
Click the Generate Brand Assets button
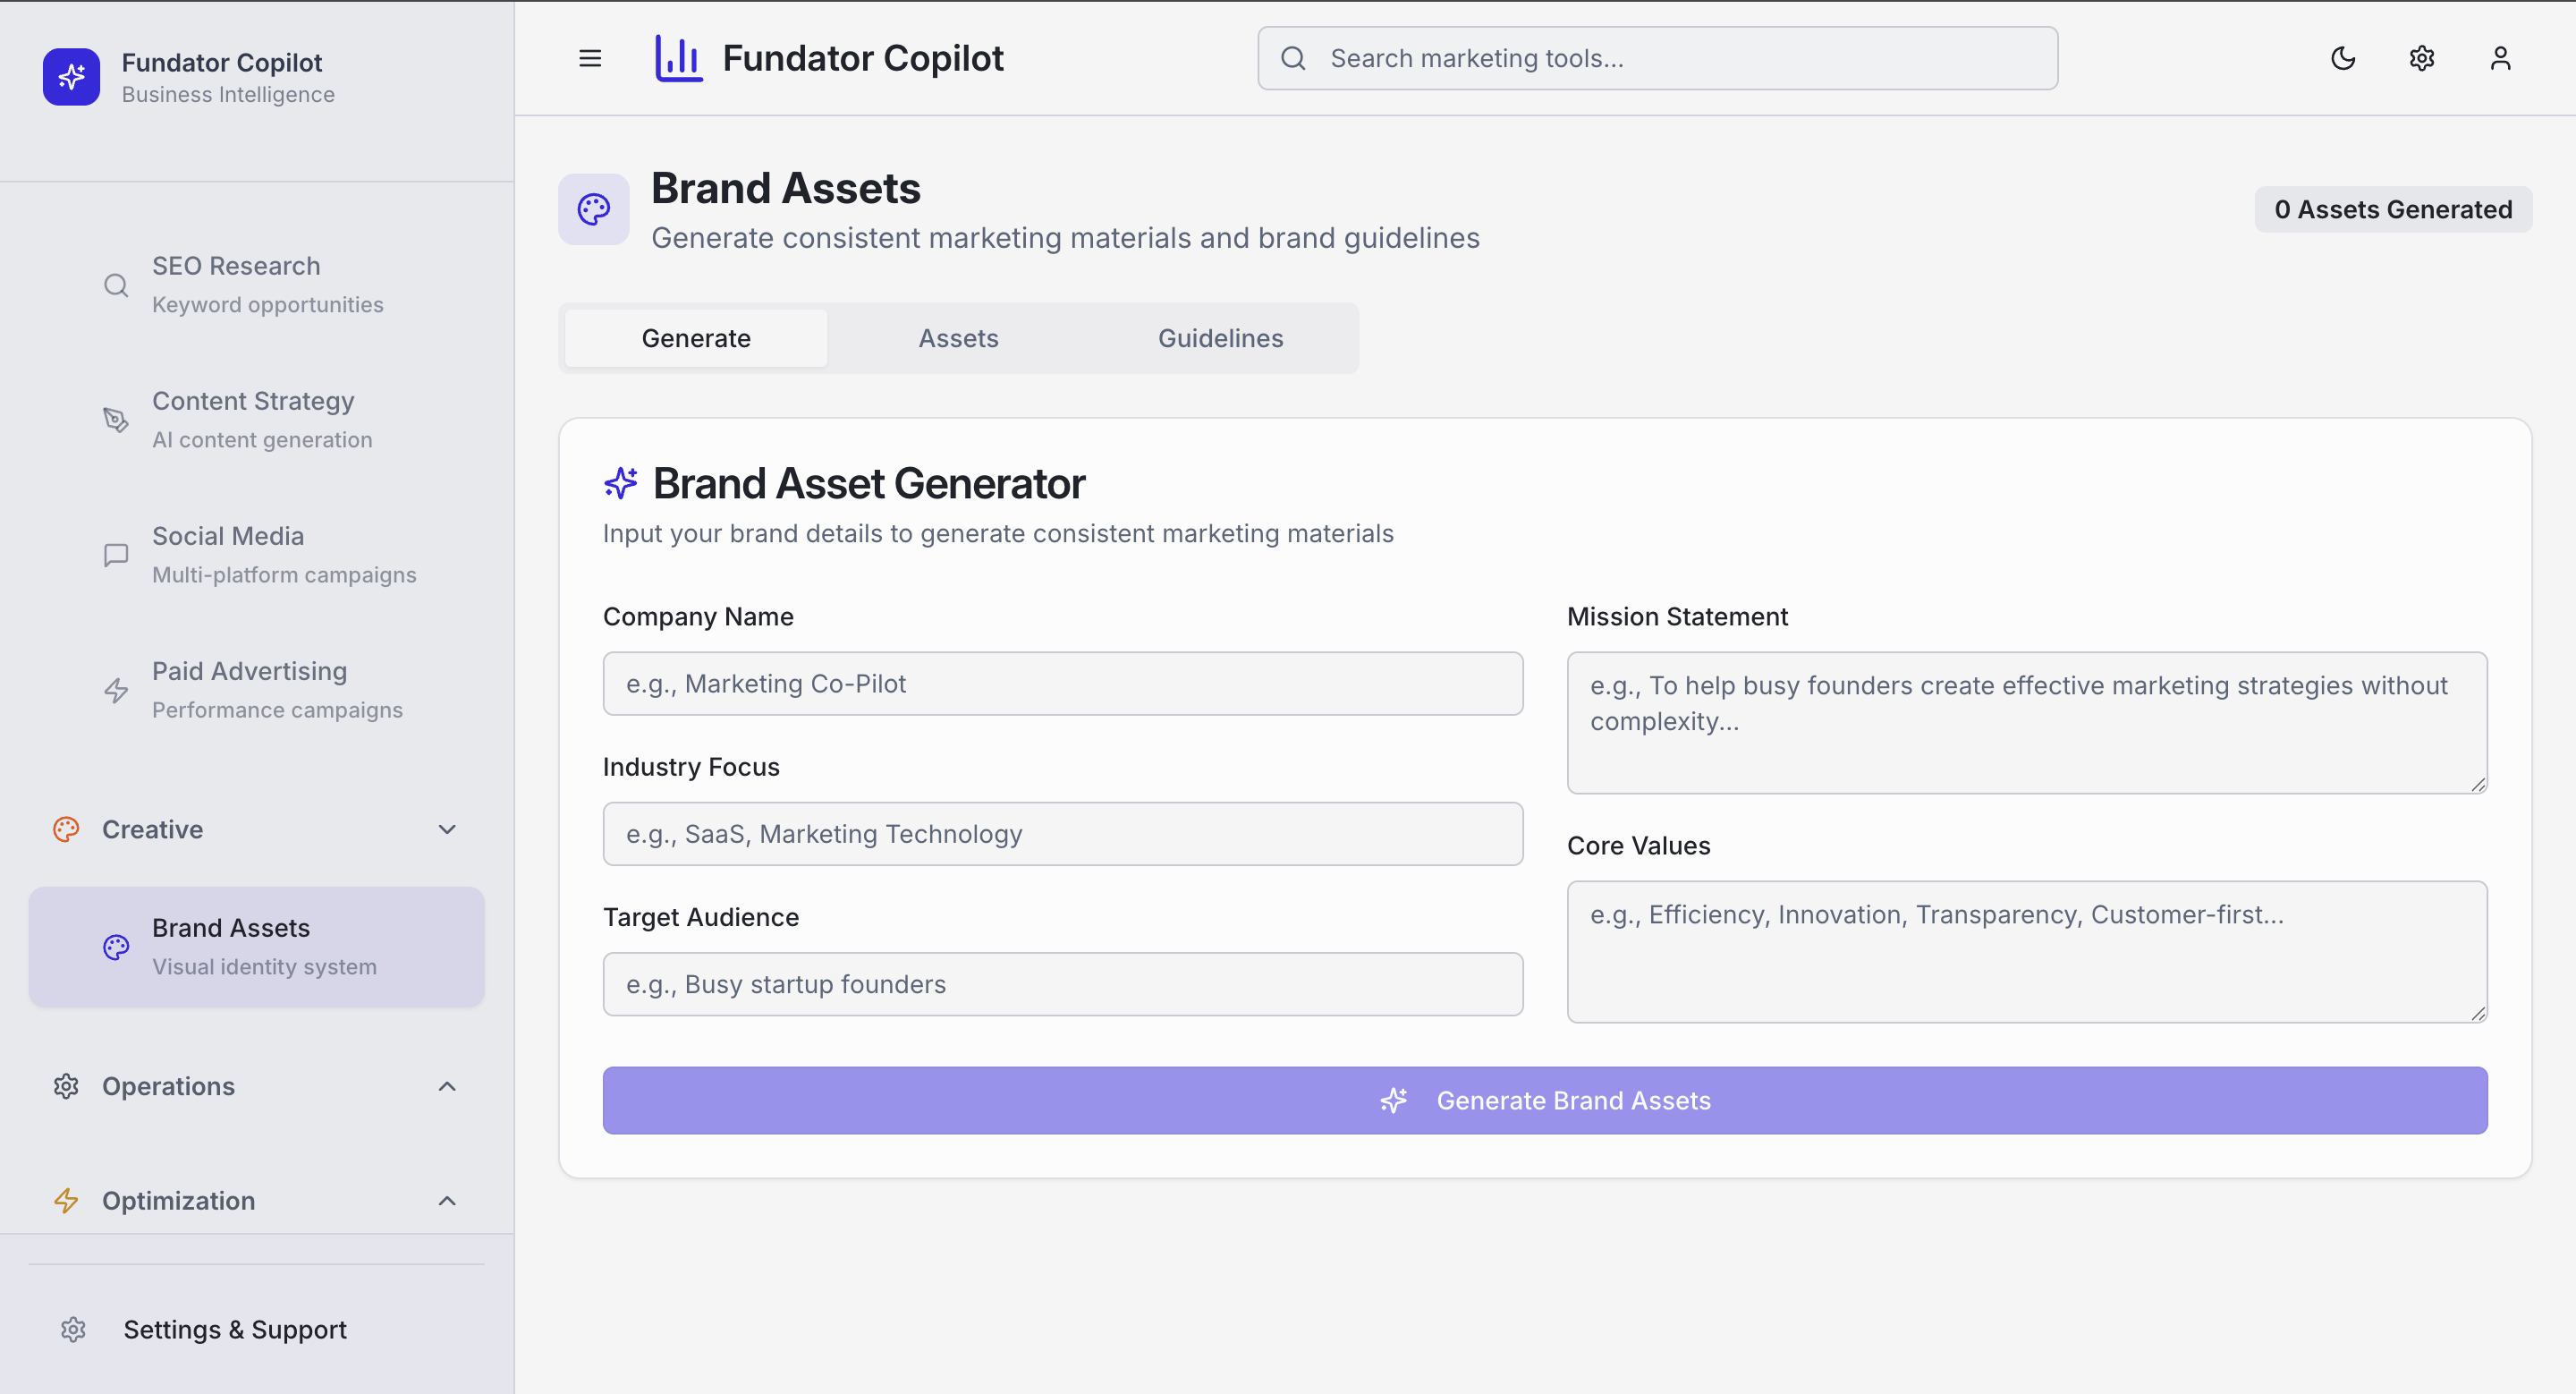[1544, 1100]
